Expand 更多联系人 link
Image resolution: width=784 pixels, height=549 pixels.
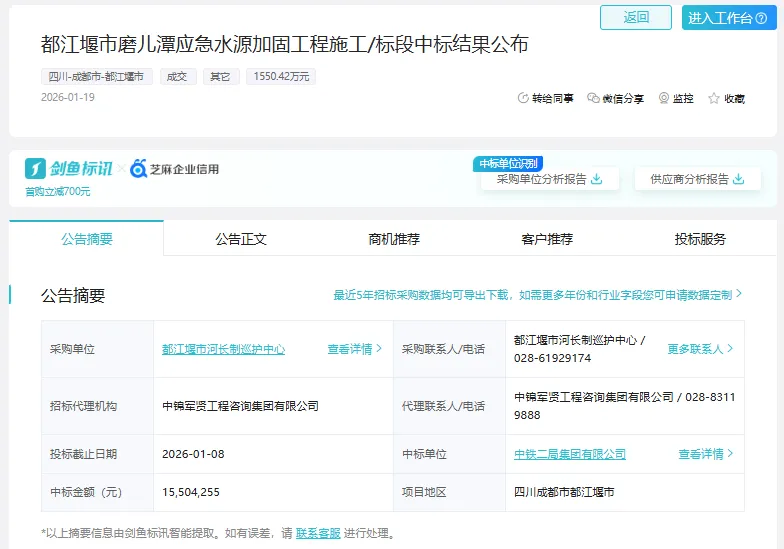700,349
